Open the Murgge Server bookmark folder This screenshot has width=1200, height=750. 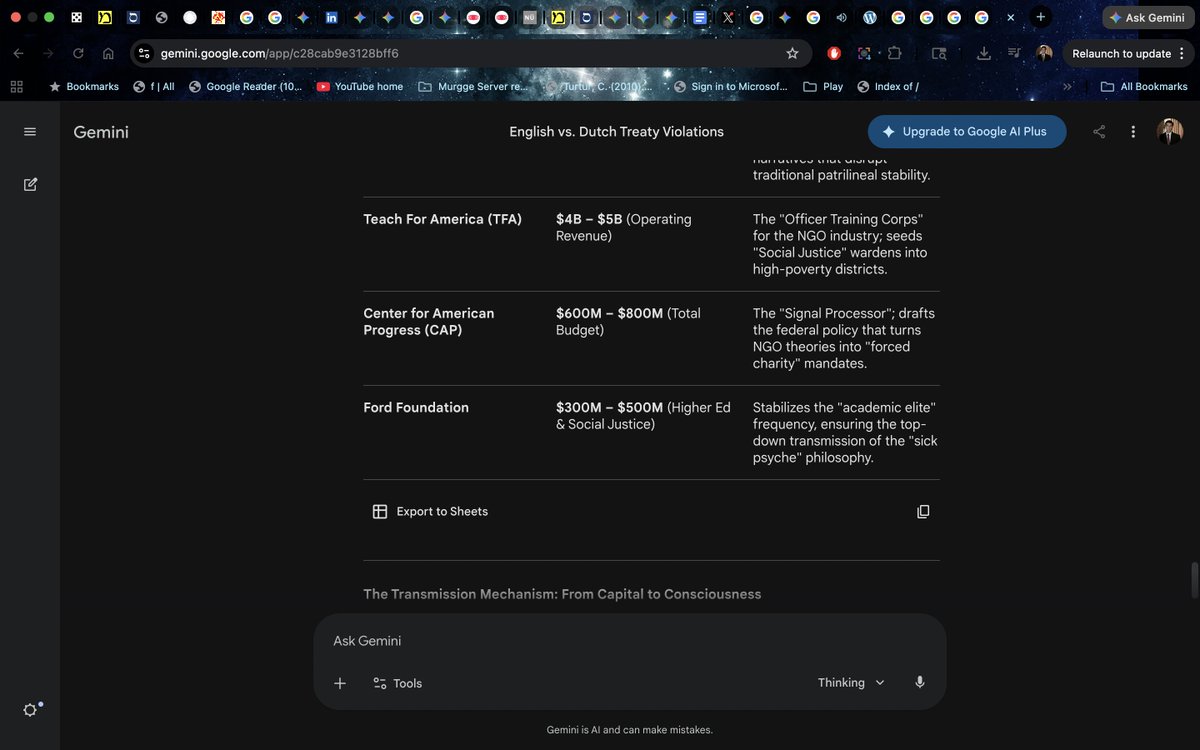[x=473, y=86]
